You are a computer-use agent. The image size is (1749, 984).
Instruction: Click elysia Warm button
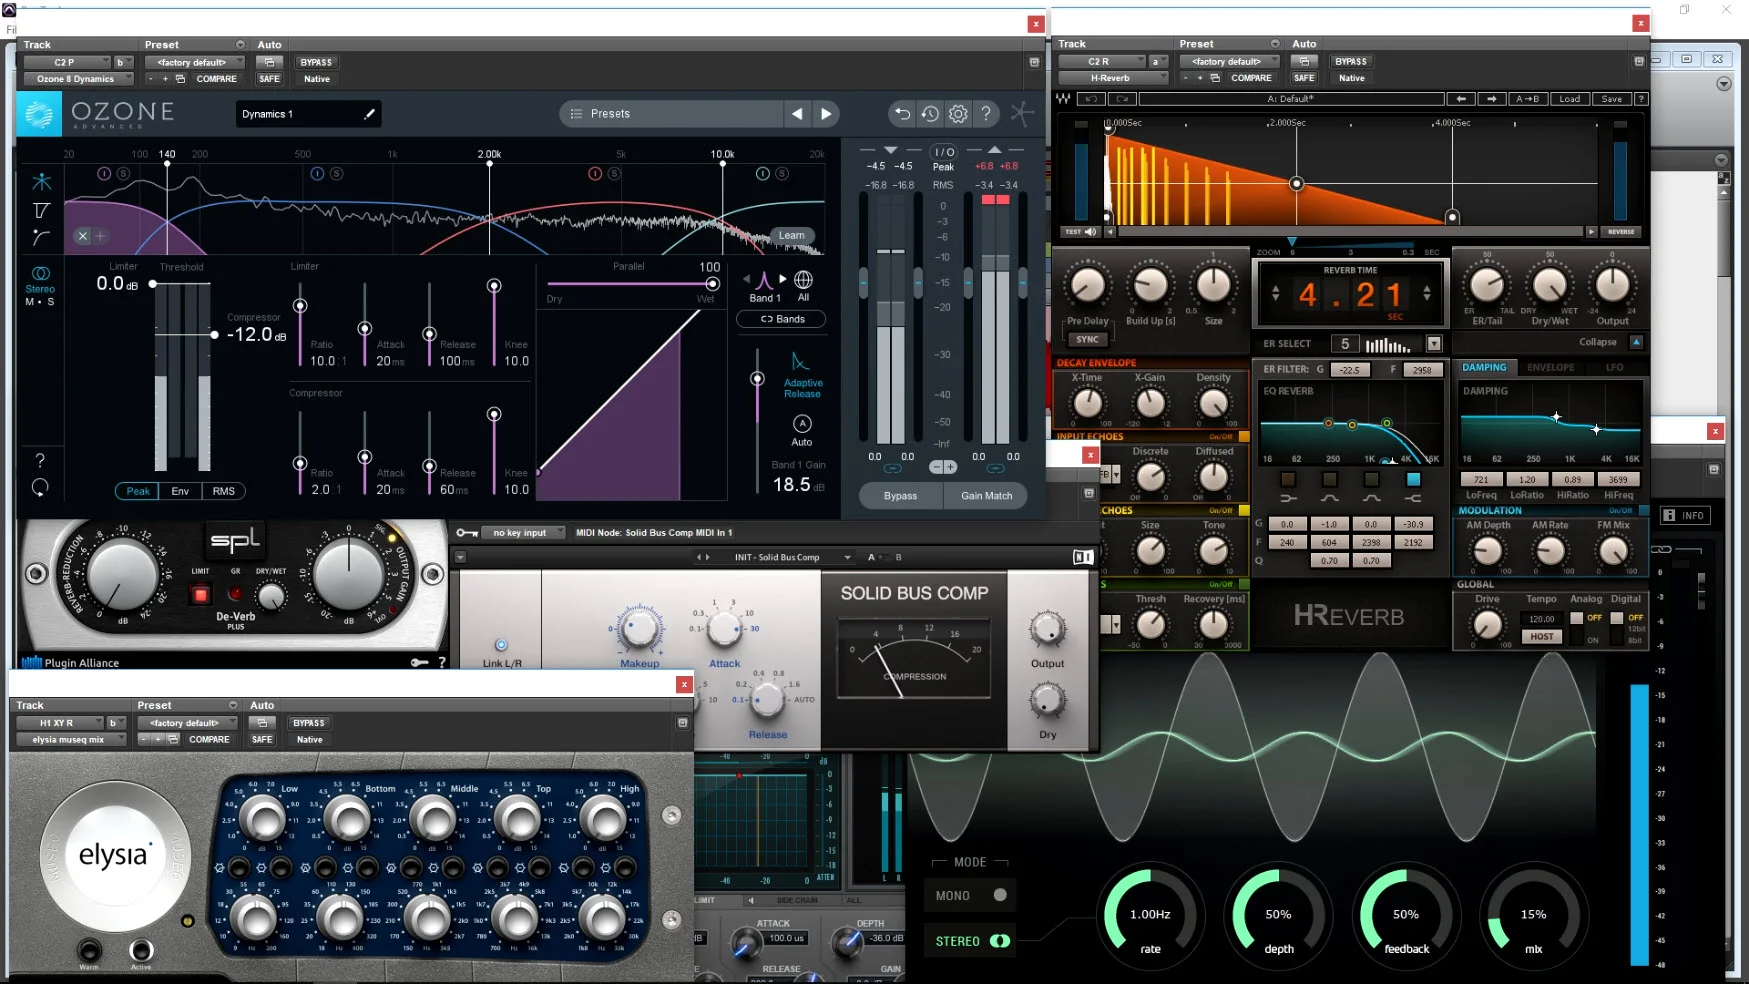coord(89,950)
